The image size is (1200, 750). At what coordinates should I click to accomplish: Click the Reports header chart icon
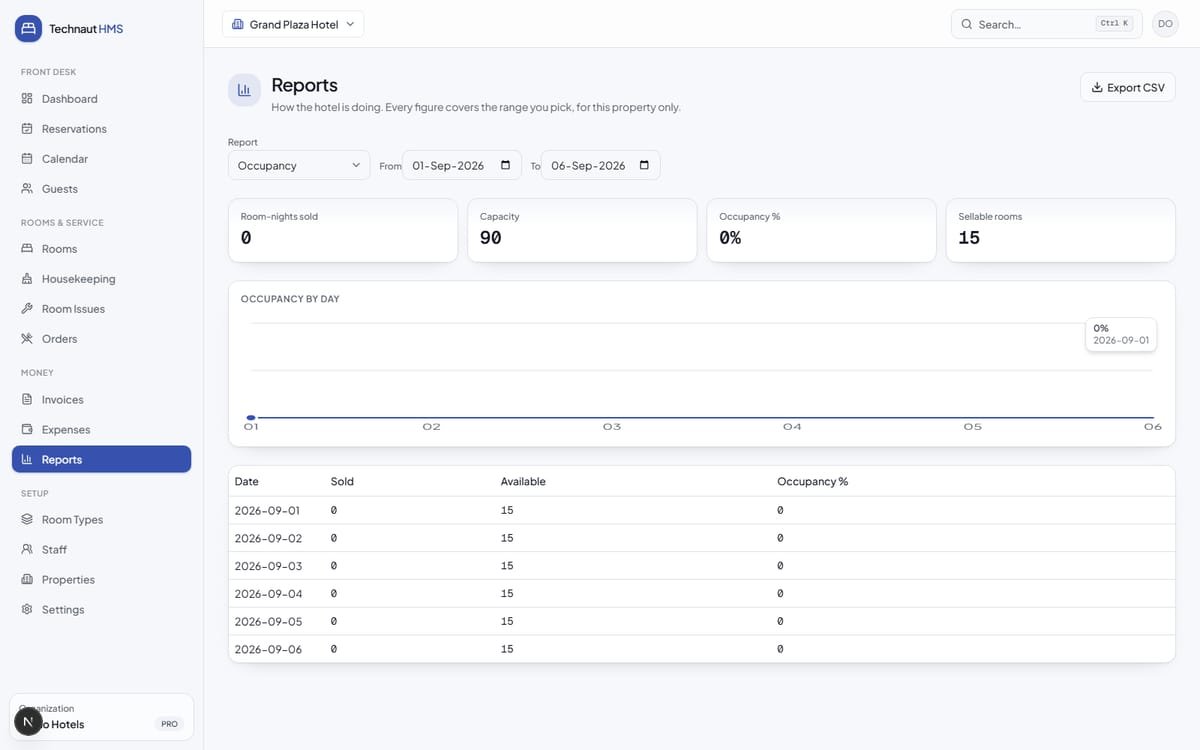[x=244, y=90]
